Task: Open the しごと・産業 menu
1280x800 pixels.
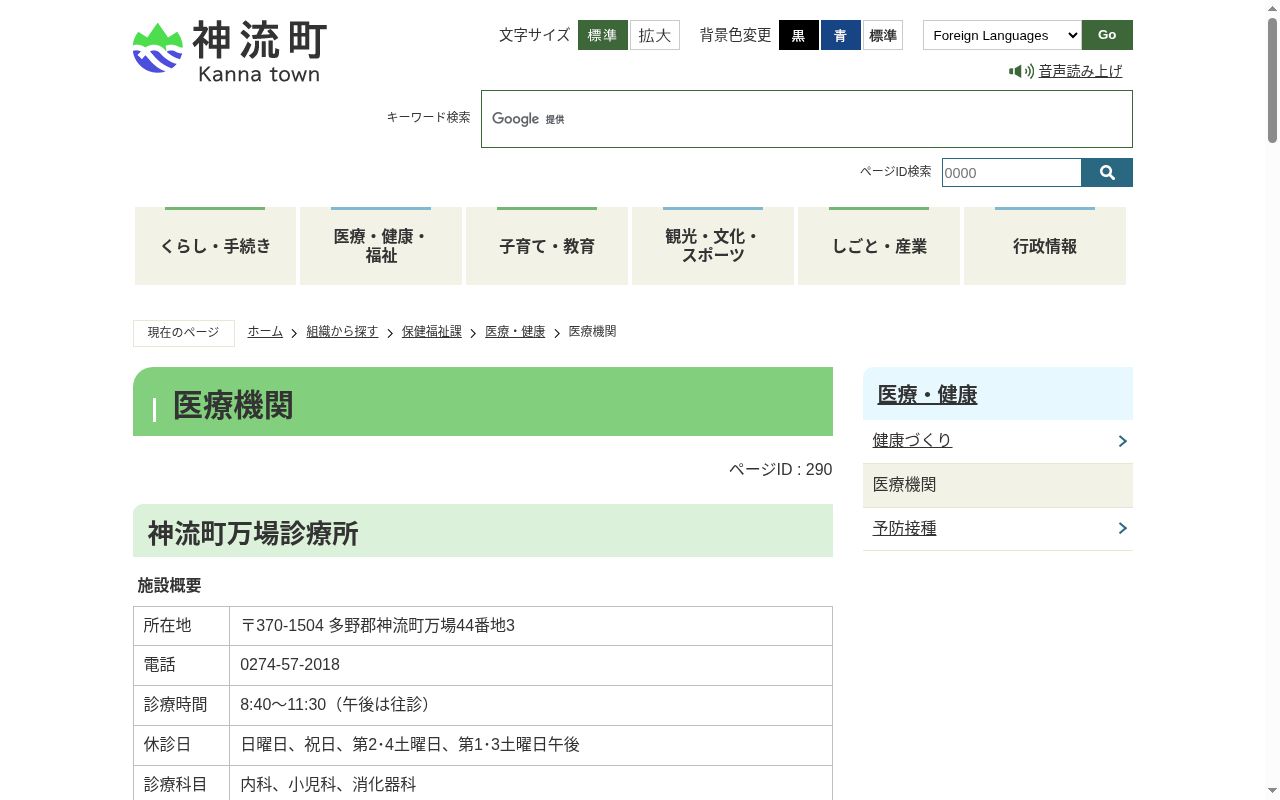Action: 879,246
